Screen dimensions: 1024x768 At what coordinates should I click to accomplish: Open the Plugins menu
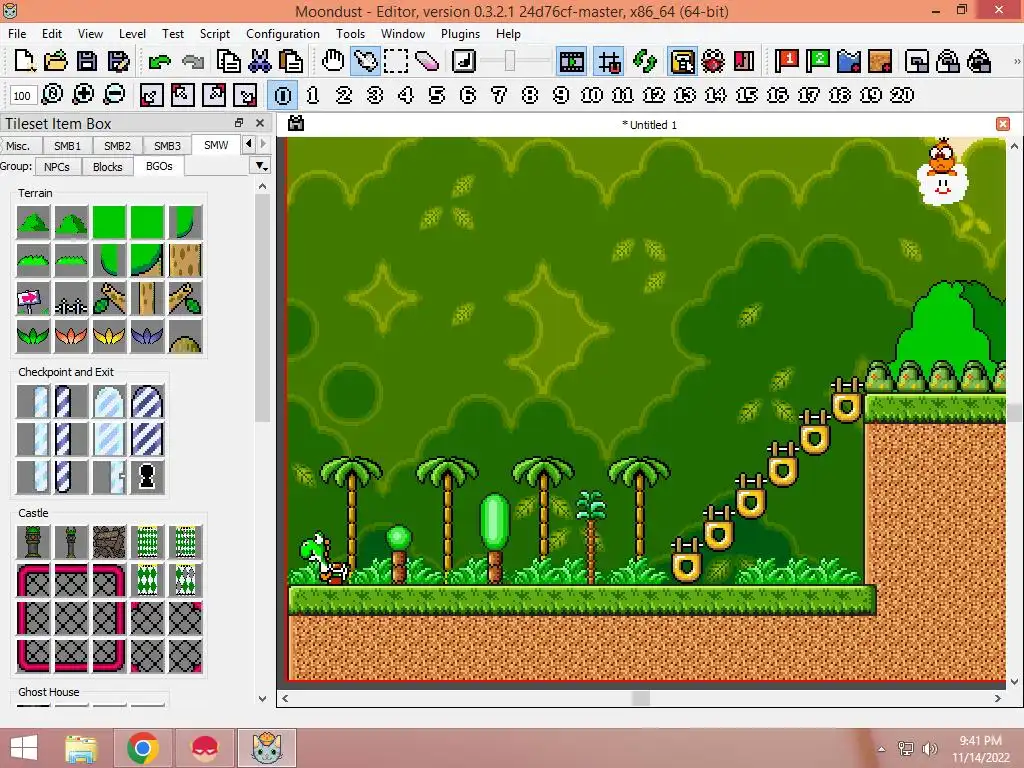460,33
